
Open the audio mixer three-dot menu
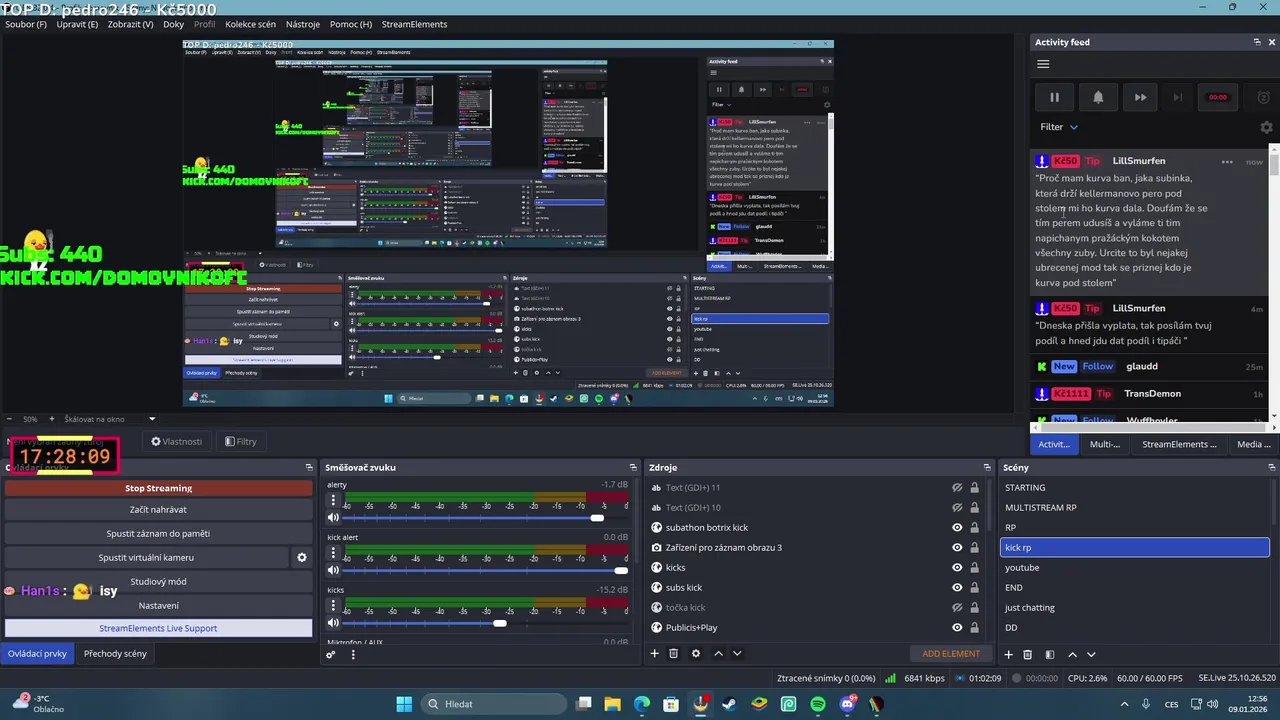click(x=353, y=655)
